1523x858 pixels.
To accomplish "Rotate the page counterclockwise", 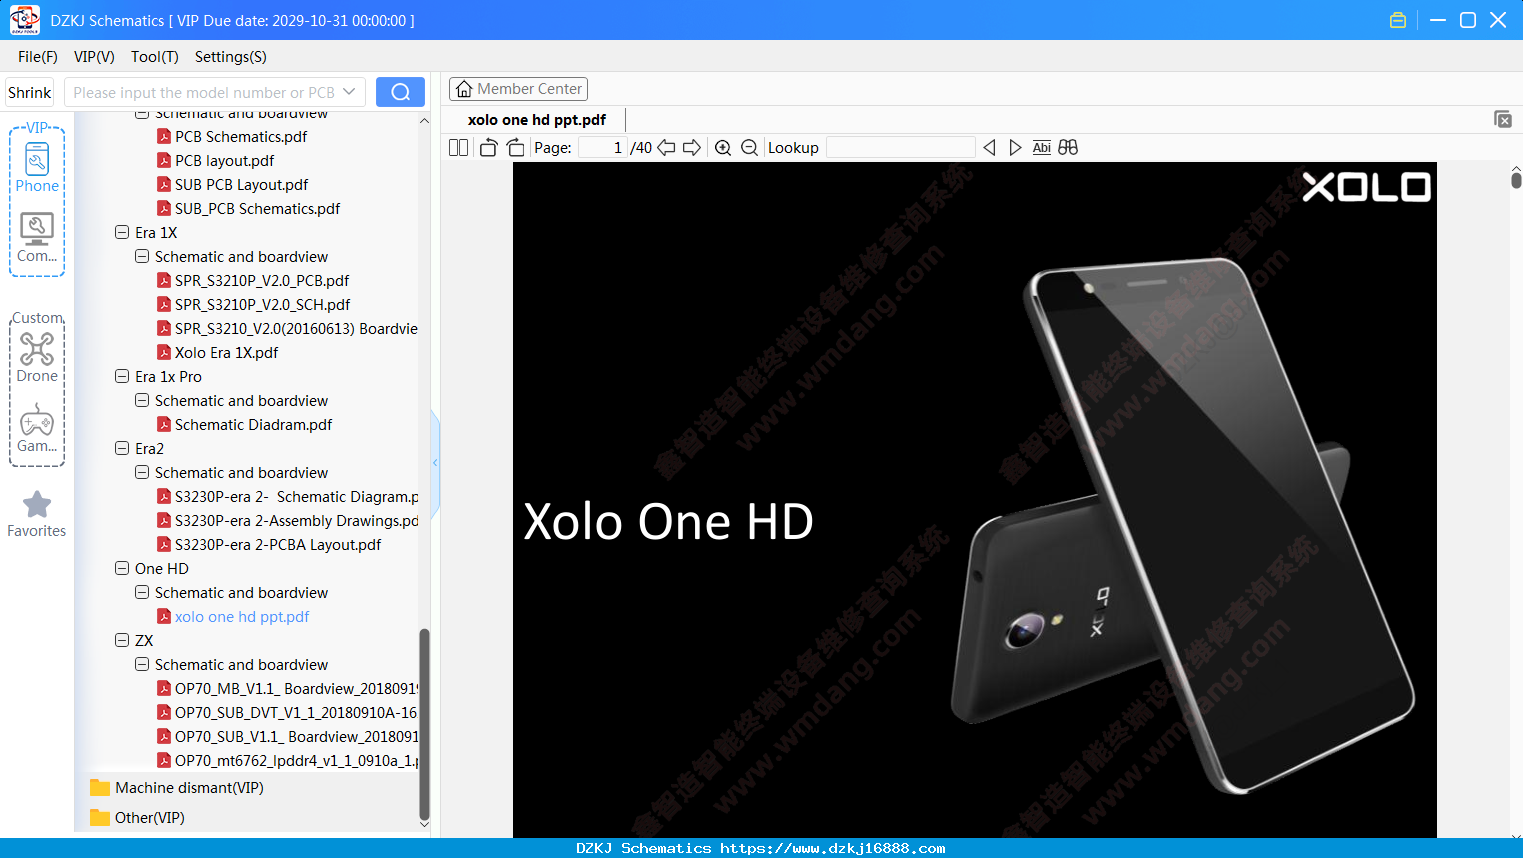I will pos(488,147).
